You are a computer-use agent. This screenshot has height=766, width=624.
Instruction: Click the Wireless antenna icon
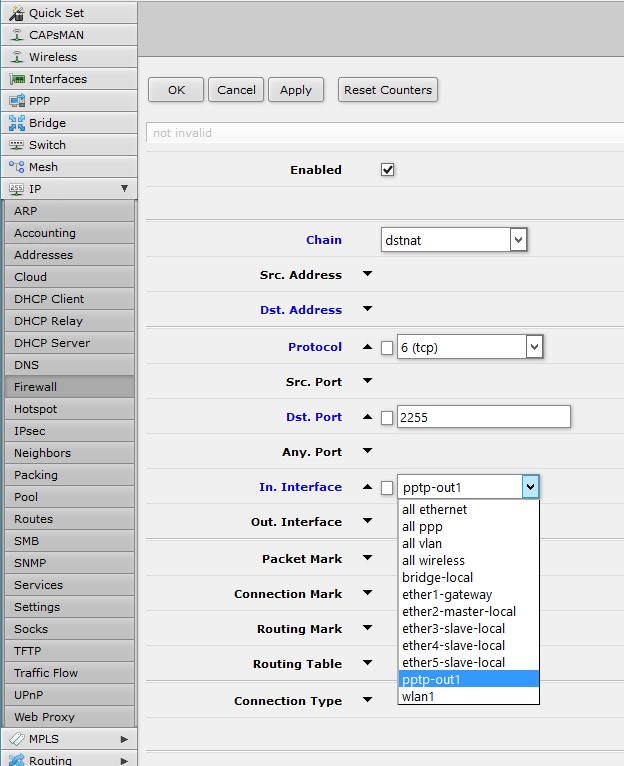17,57
